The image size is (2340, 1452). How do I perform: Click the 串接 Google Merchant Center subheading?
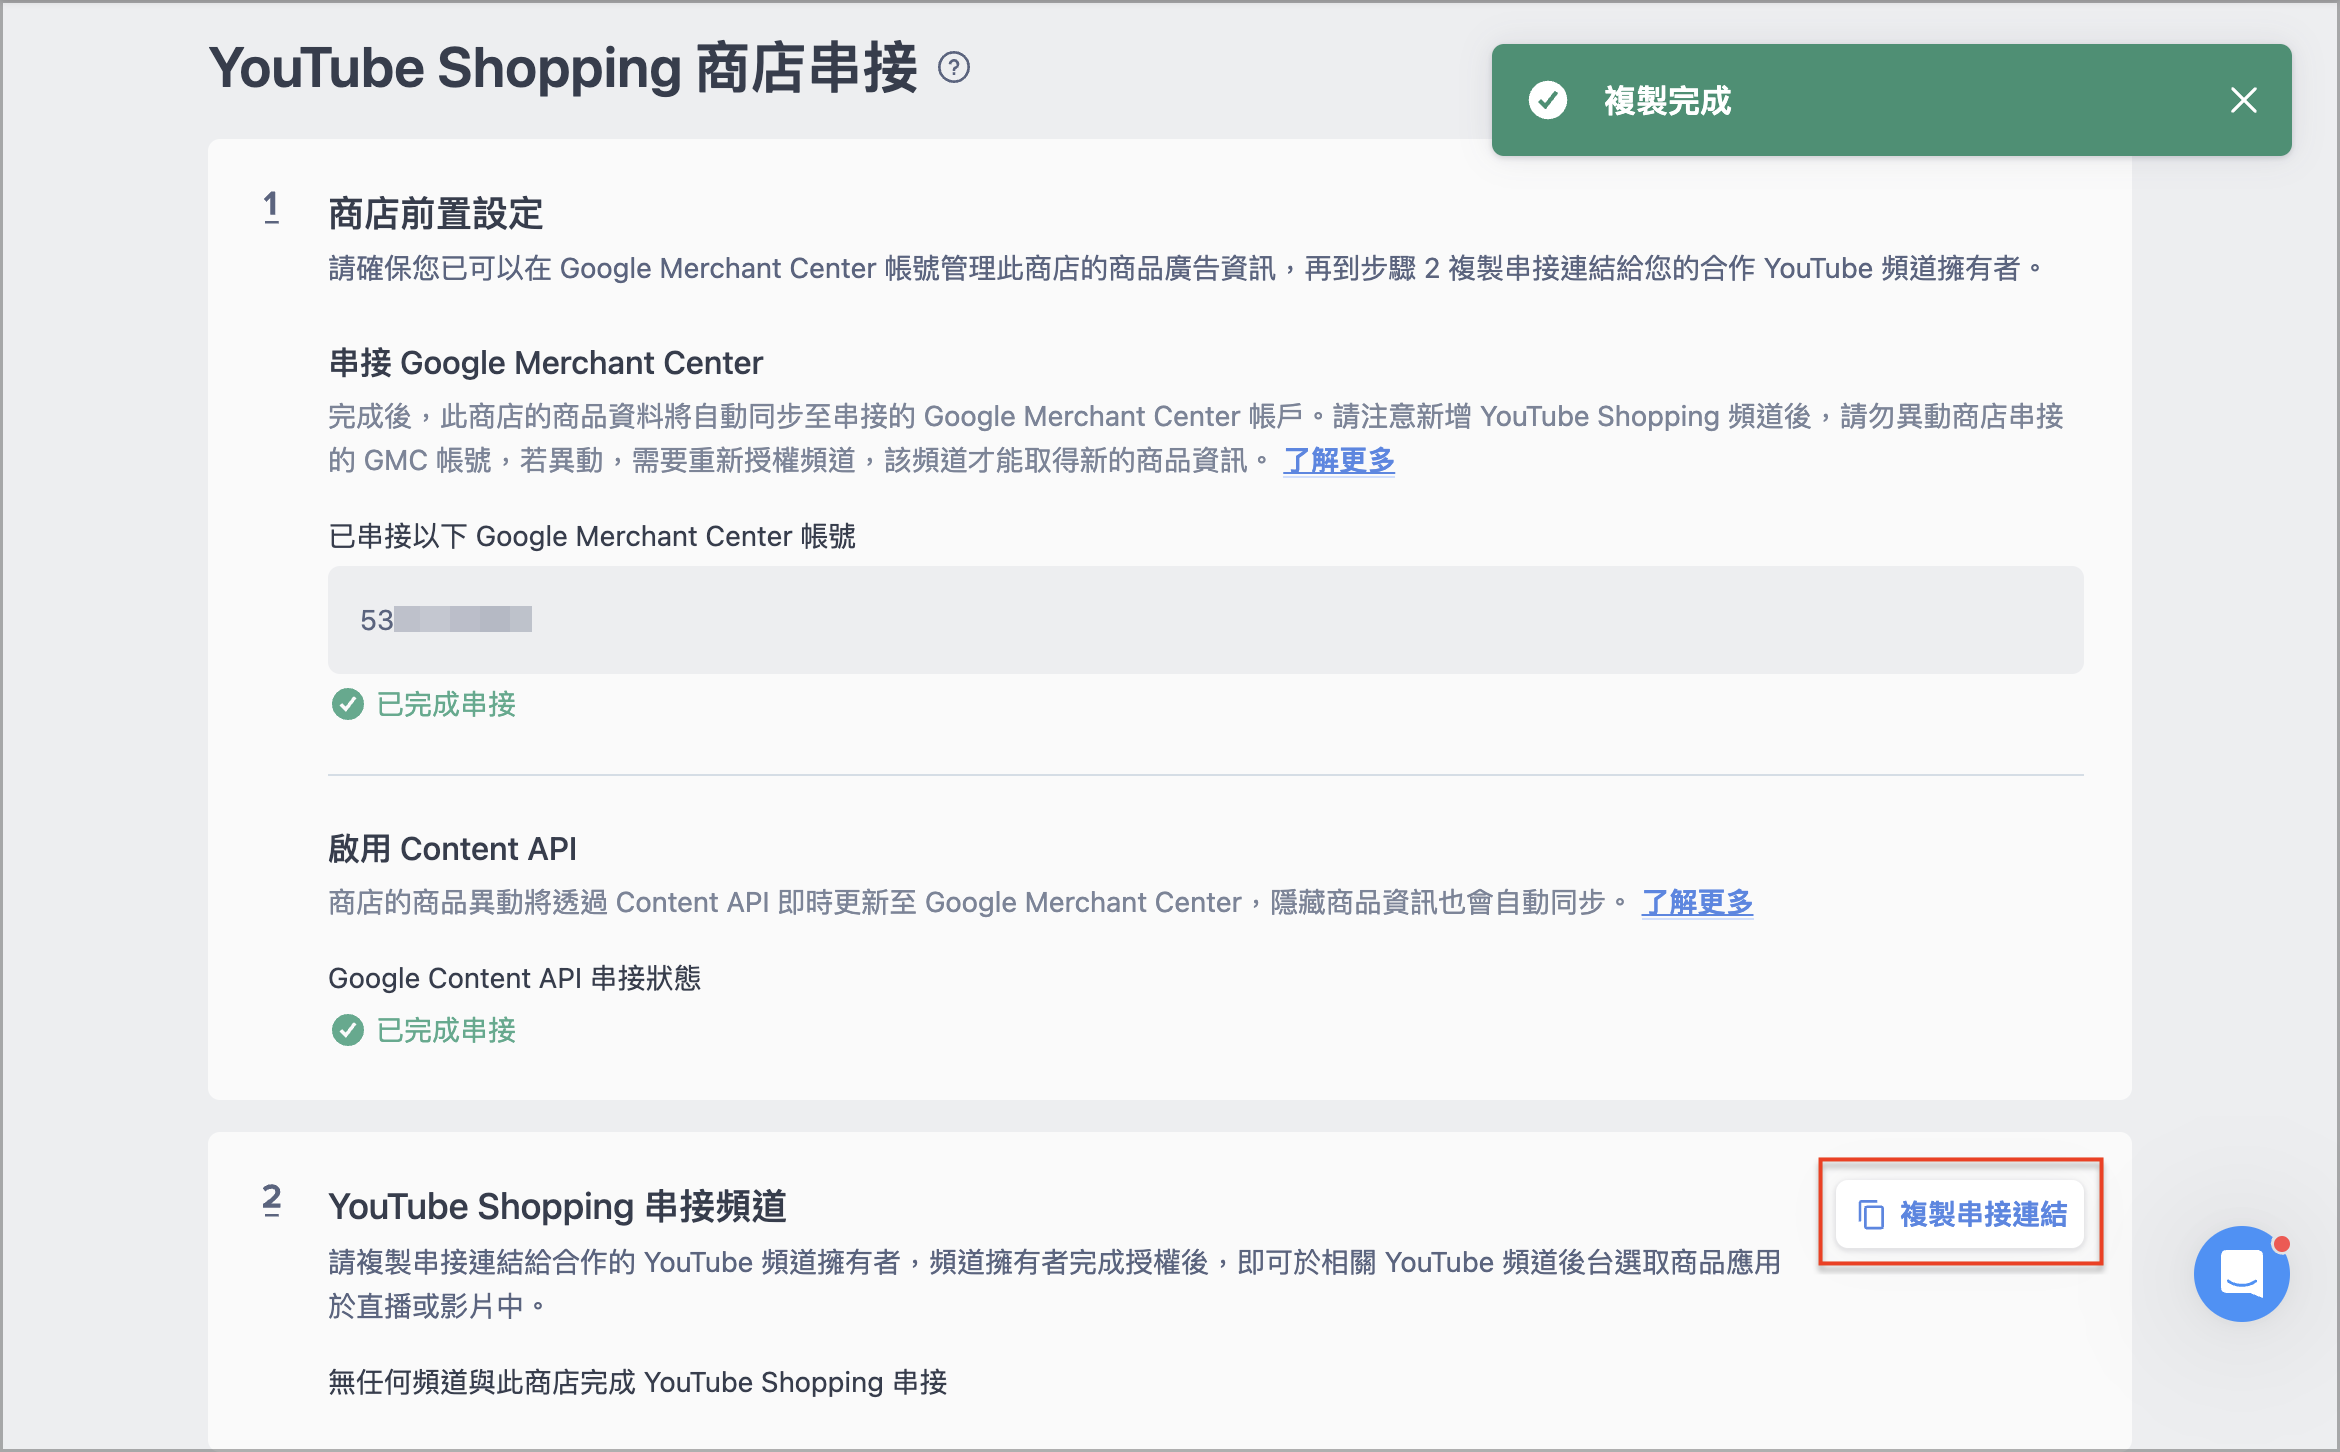(545, 362)
